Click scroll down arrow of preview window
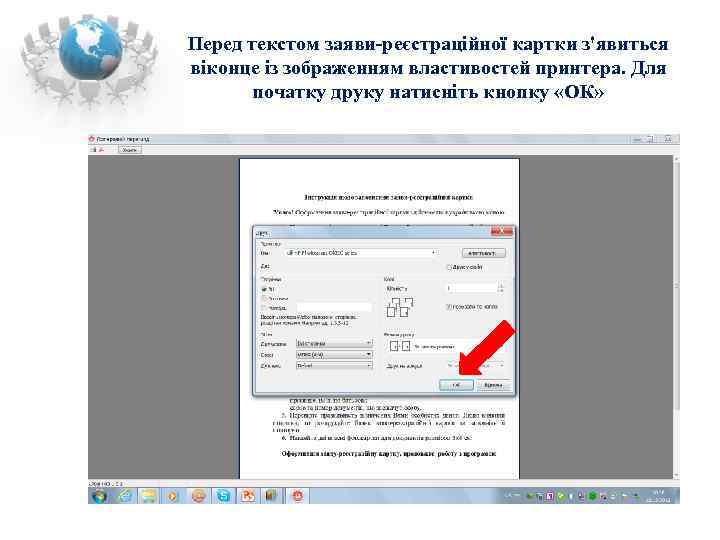 tap(676, 475)
